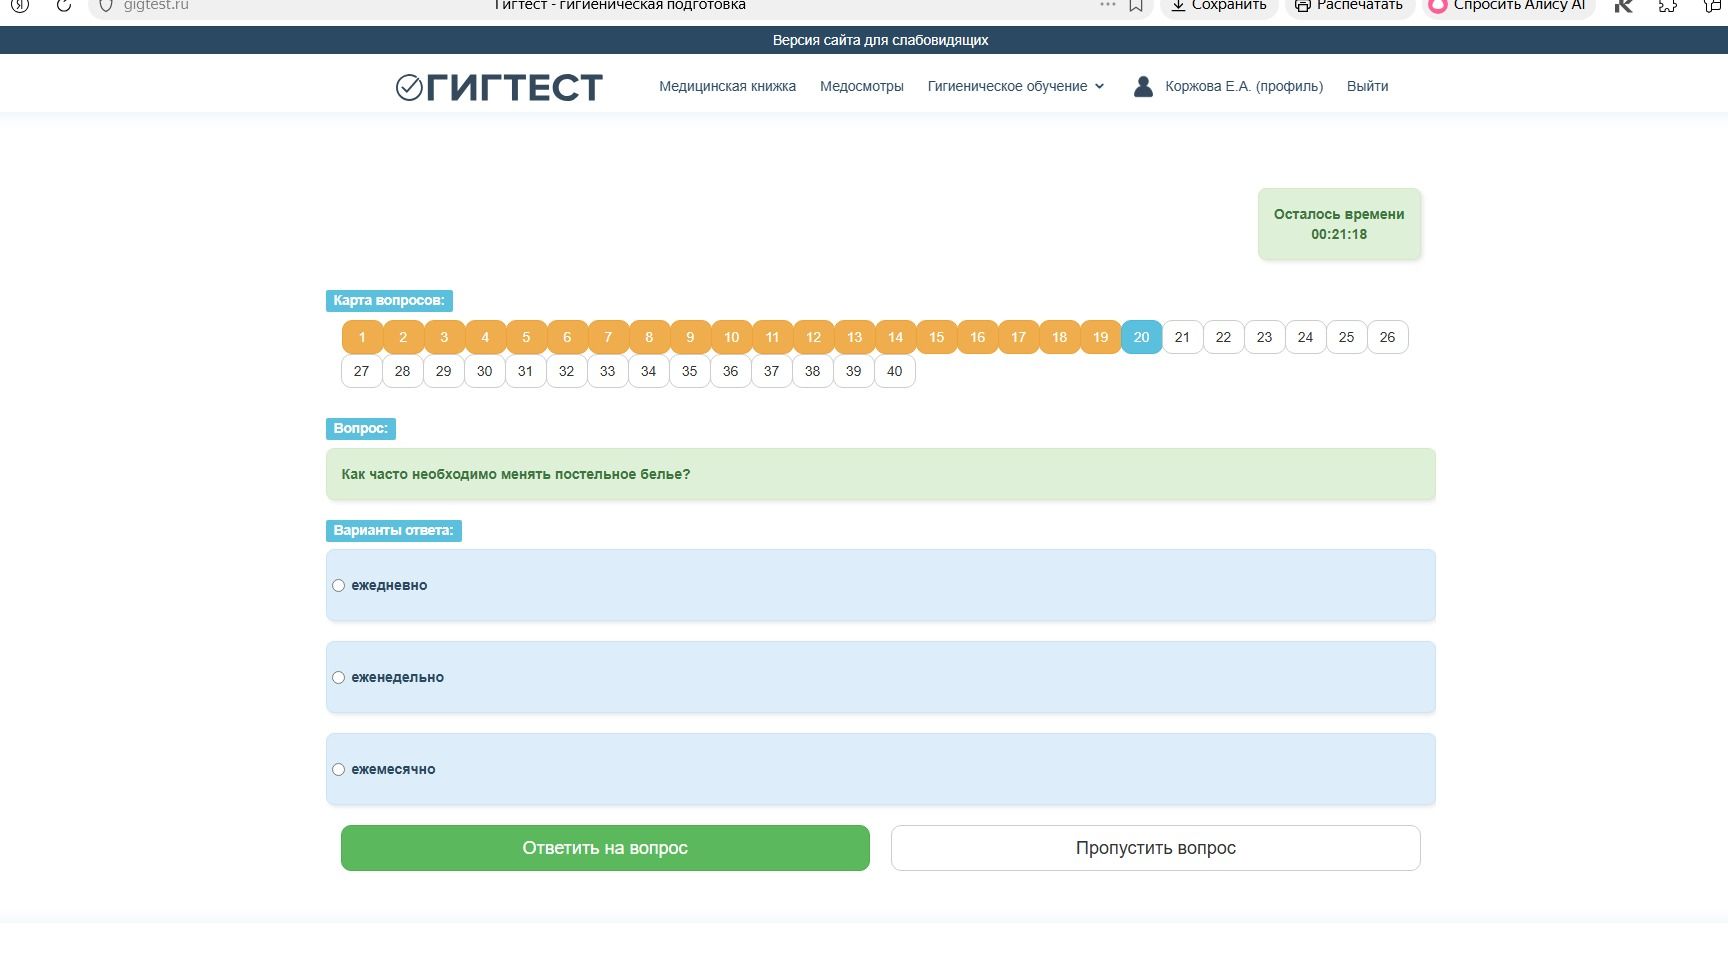Click the ГИГТЕСТ checkmark logo

[499, 87]
